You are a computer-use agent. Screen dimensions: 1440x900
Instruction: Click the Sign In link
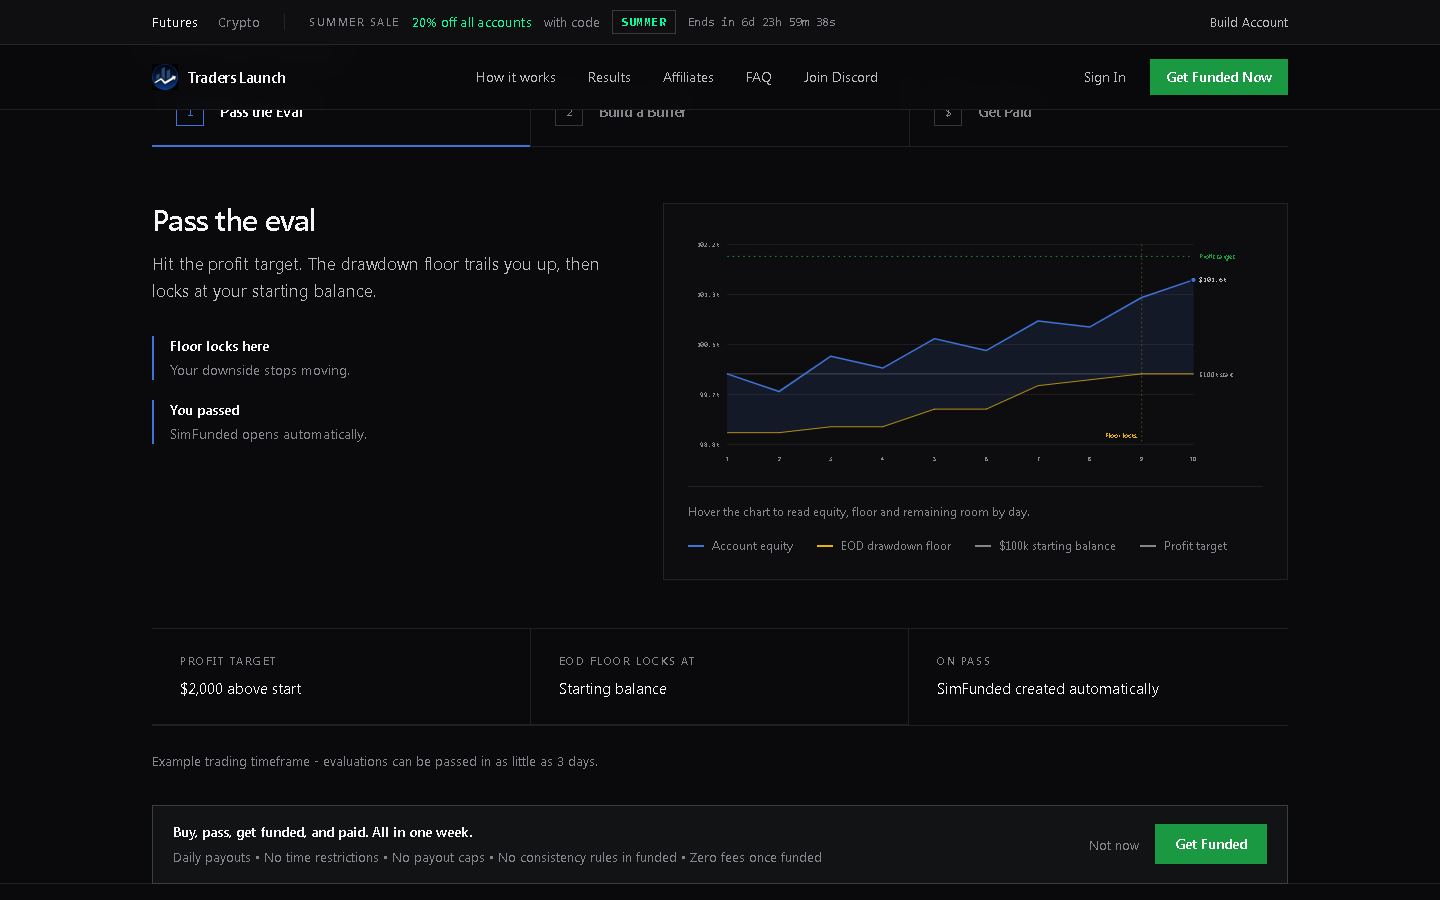[x=1105, y=77]
